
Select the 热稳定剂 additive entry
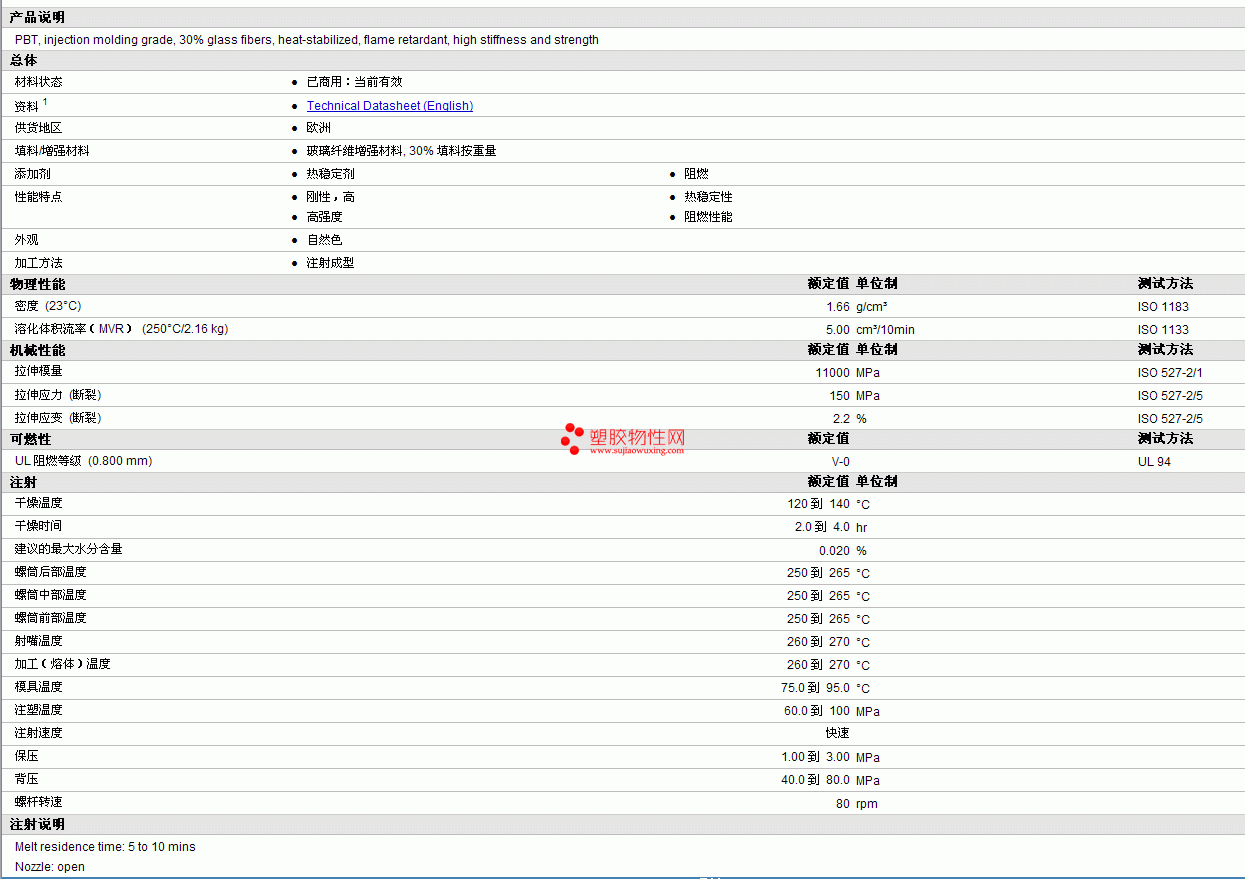pyautogui.click(x=330, y=174)
